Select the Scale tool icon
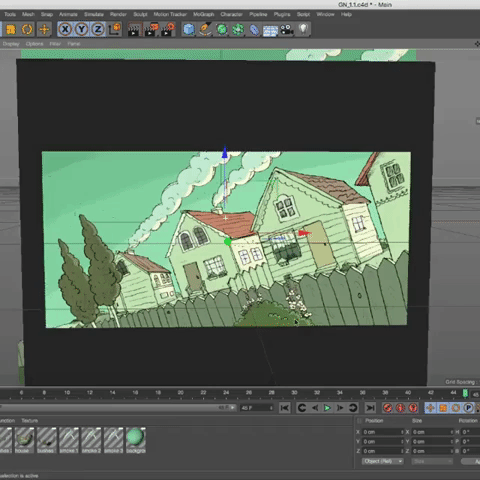The image size is (480, 480). [11, 29]
